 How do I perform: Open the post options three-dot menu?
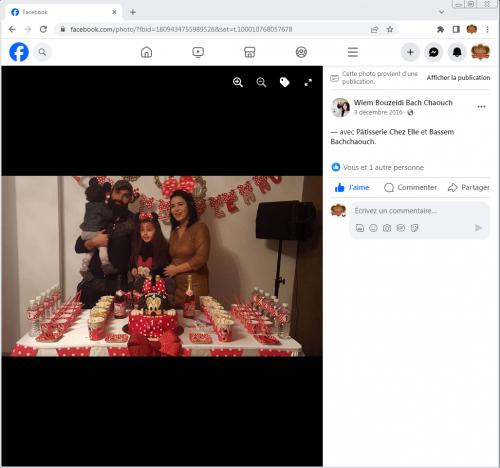(x=481, y=107)
